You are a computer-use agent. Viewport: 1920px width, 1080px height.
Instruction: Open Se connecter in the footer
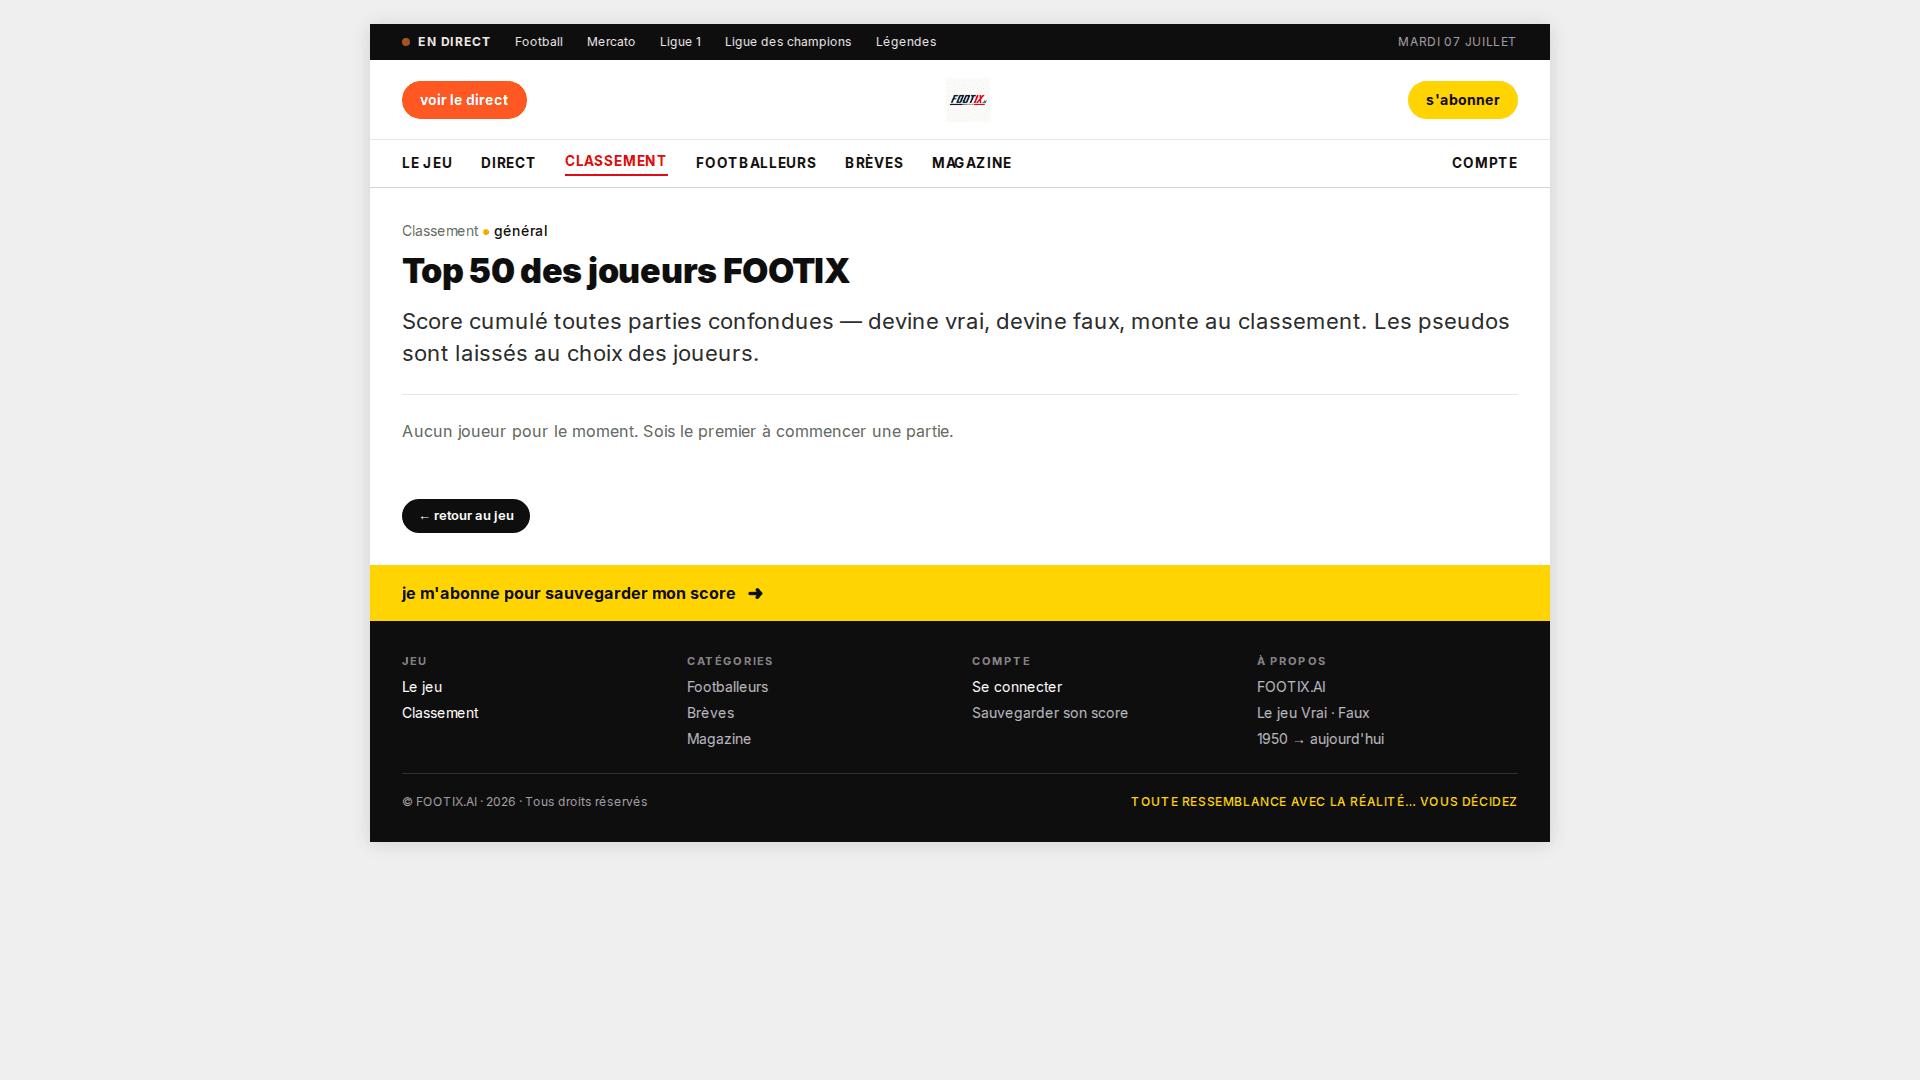(1017, 687)
